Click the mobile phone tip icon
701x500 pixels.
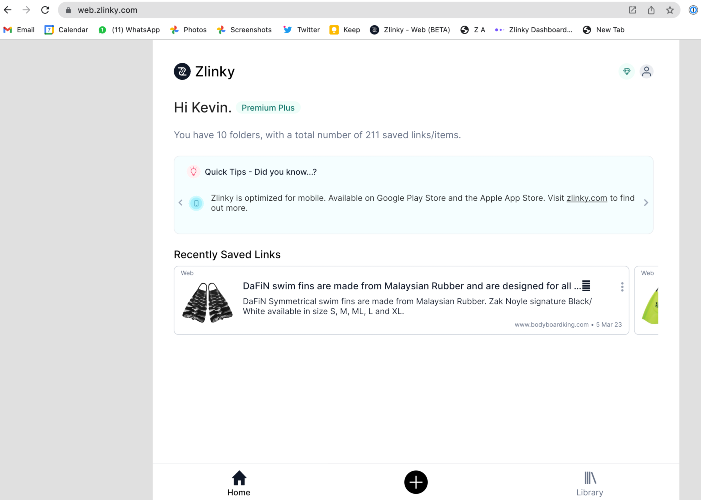pos(196,203)
